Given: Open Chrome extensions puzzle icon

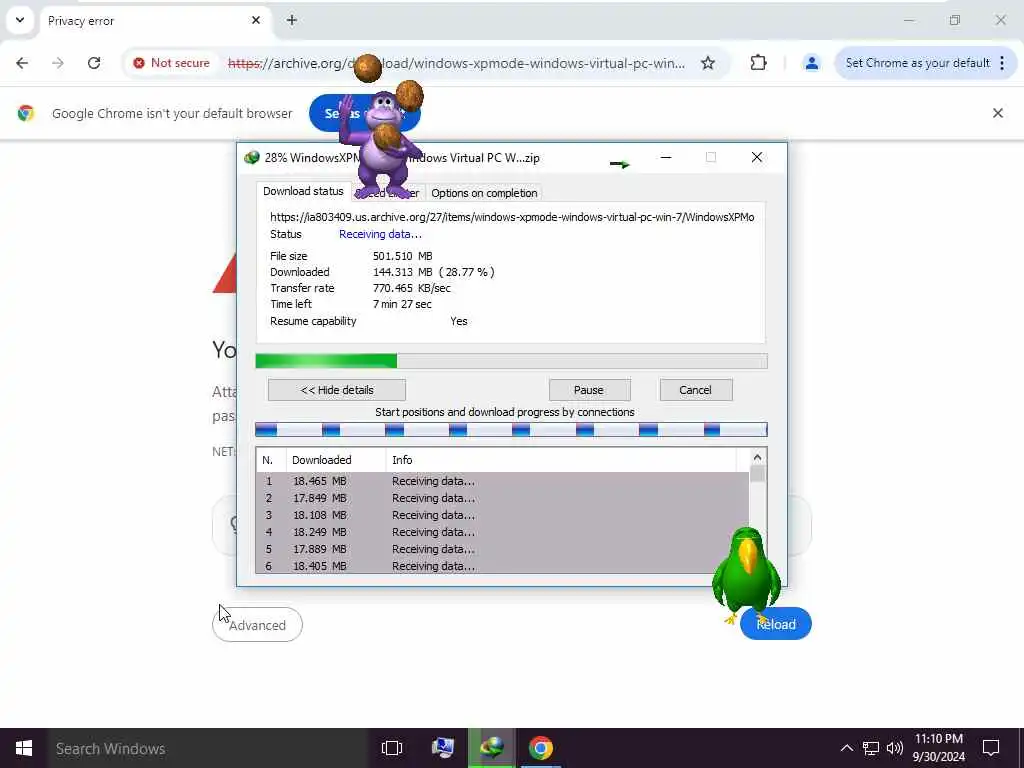Looking at the screenshot, I should [758, 63].
